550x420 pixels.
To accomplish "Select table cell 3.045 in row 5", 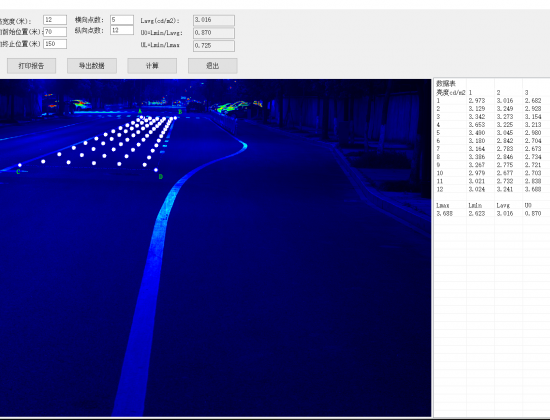I will pos(505,133).
